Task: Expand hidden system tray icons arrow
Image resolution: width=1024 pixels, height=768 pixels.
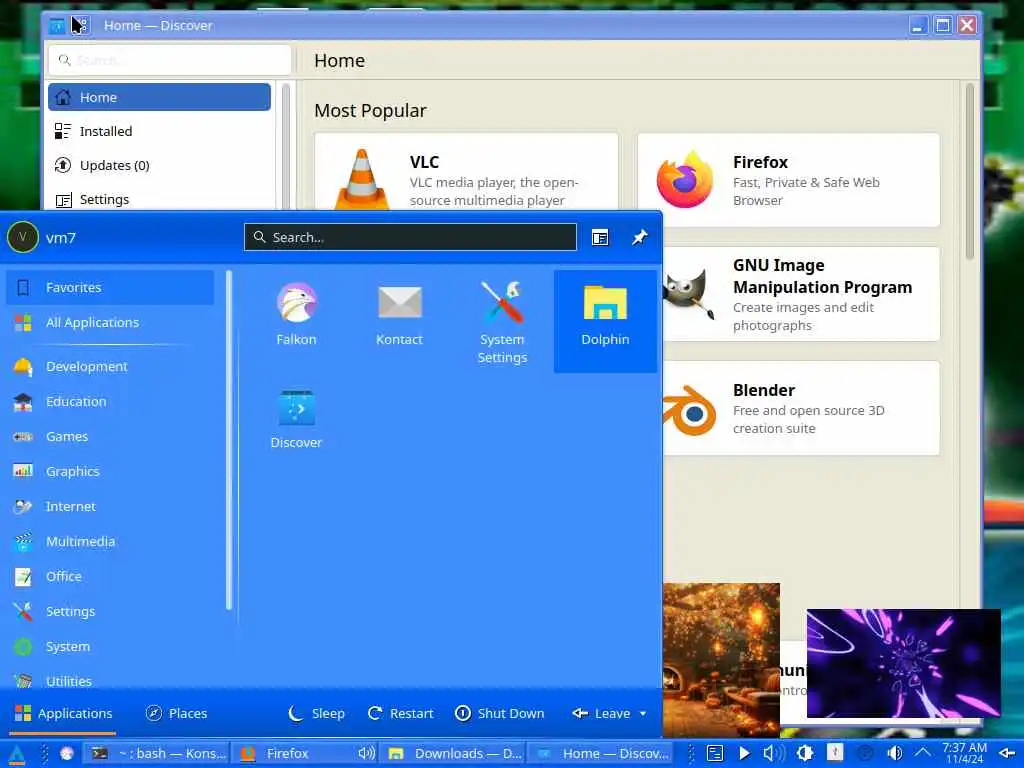Action: [x=923, y=753]
